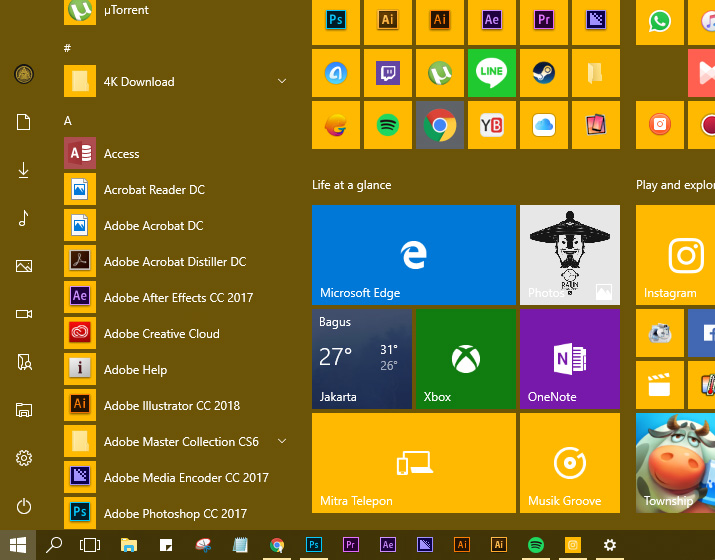Launch the Xbox tile
This screenshot has width=715, height=560.
(x=464, y=359)
